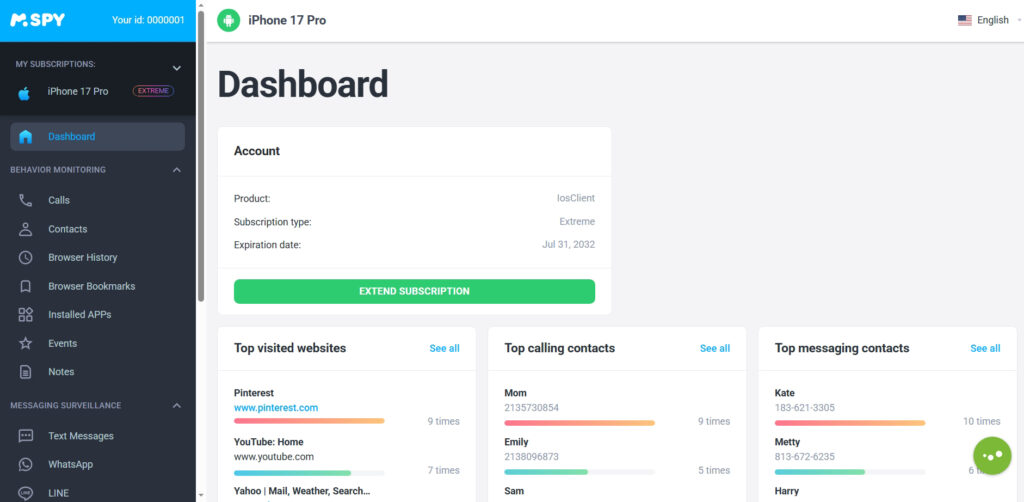The height and width of the screenshot is (502, 1024).
Task: Select Dashboard in the sidebar
Action: click(x=72, y=137)
